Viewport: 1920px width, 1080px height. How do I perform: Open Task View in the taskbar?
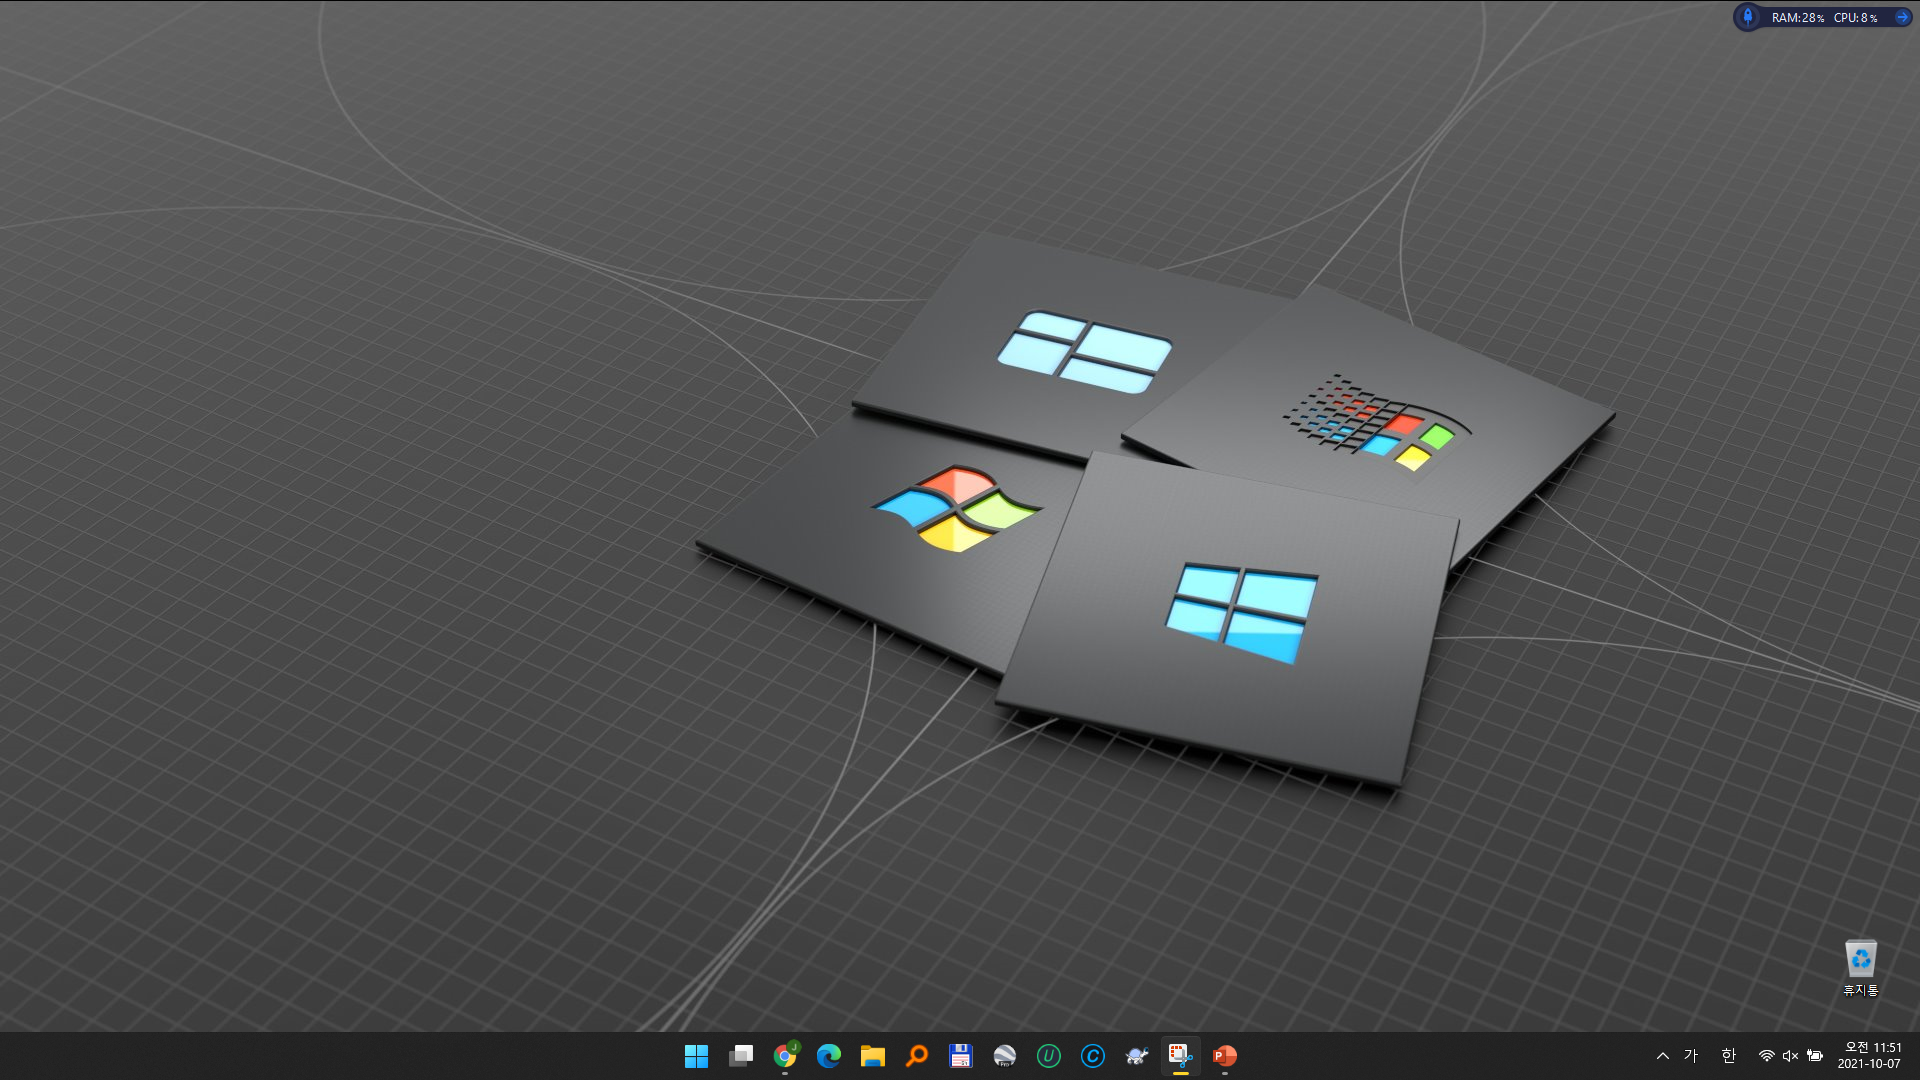point(741,1056)
